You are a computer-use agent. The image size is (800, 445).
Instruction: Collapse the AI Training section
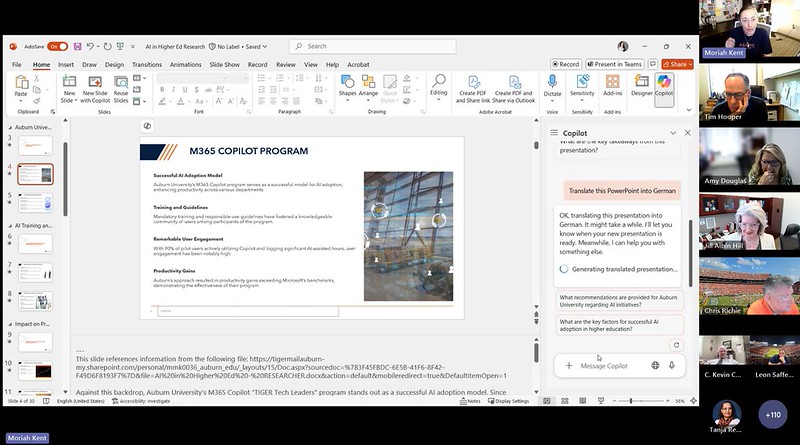coord(10,226)
